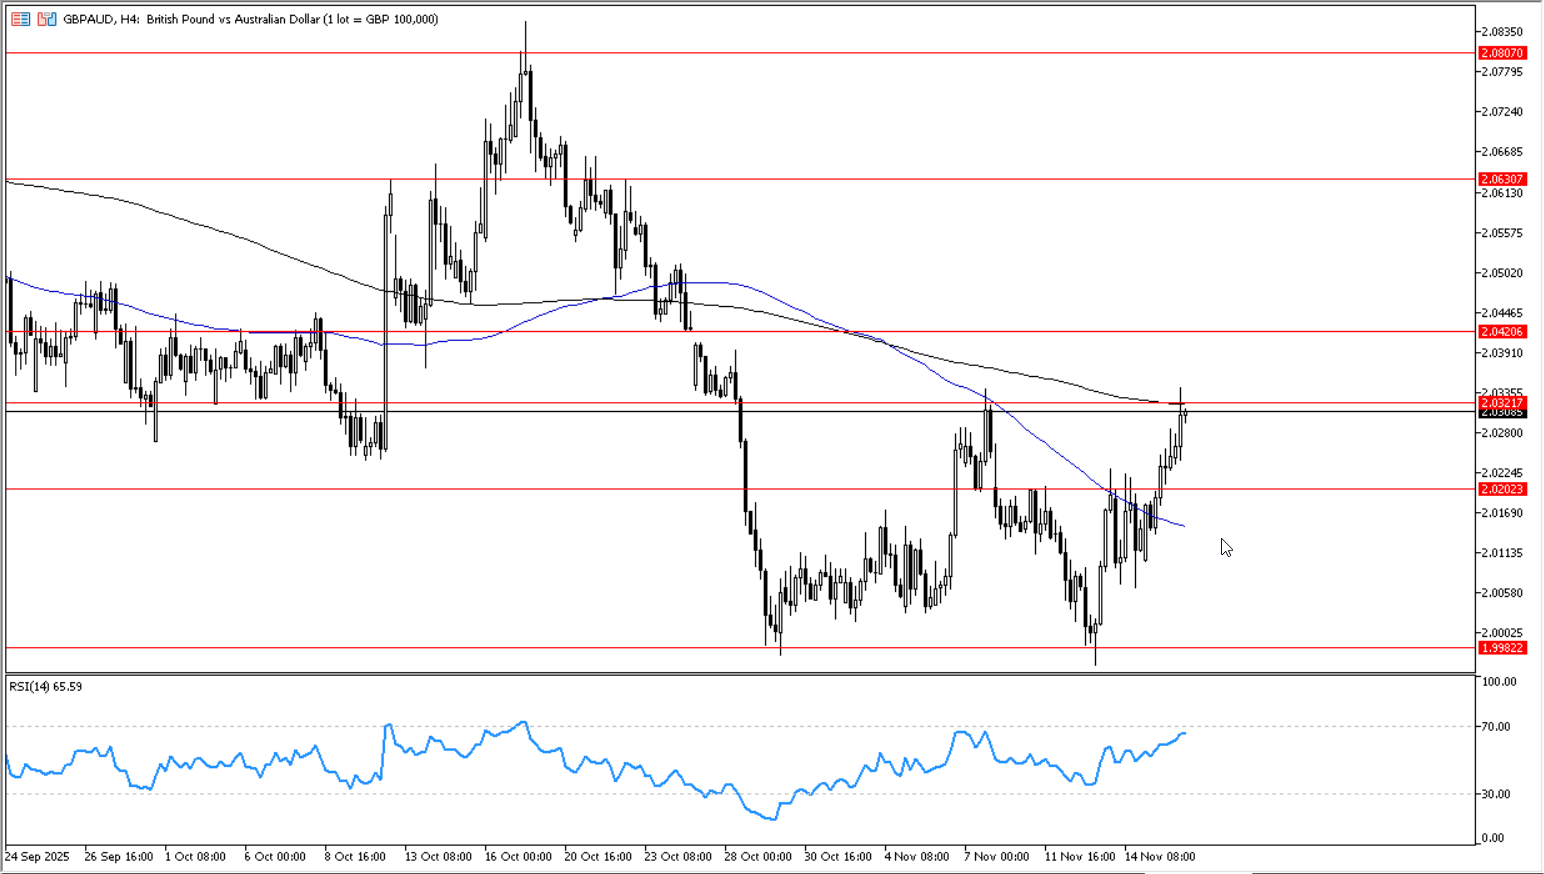The height and width of the screenshot is (874, 1544).
Task: Click the 2.00025 value on price scale
Action: pos(1502,633)
